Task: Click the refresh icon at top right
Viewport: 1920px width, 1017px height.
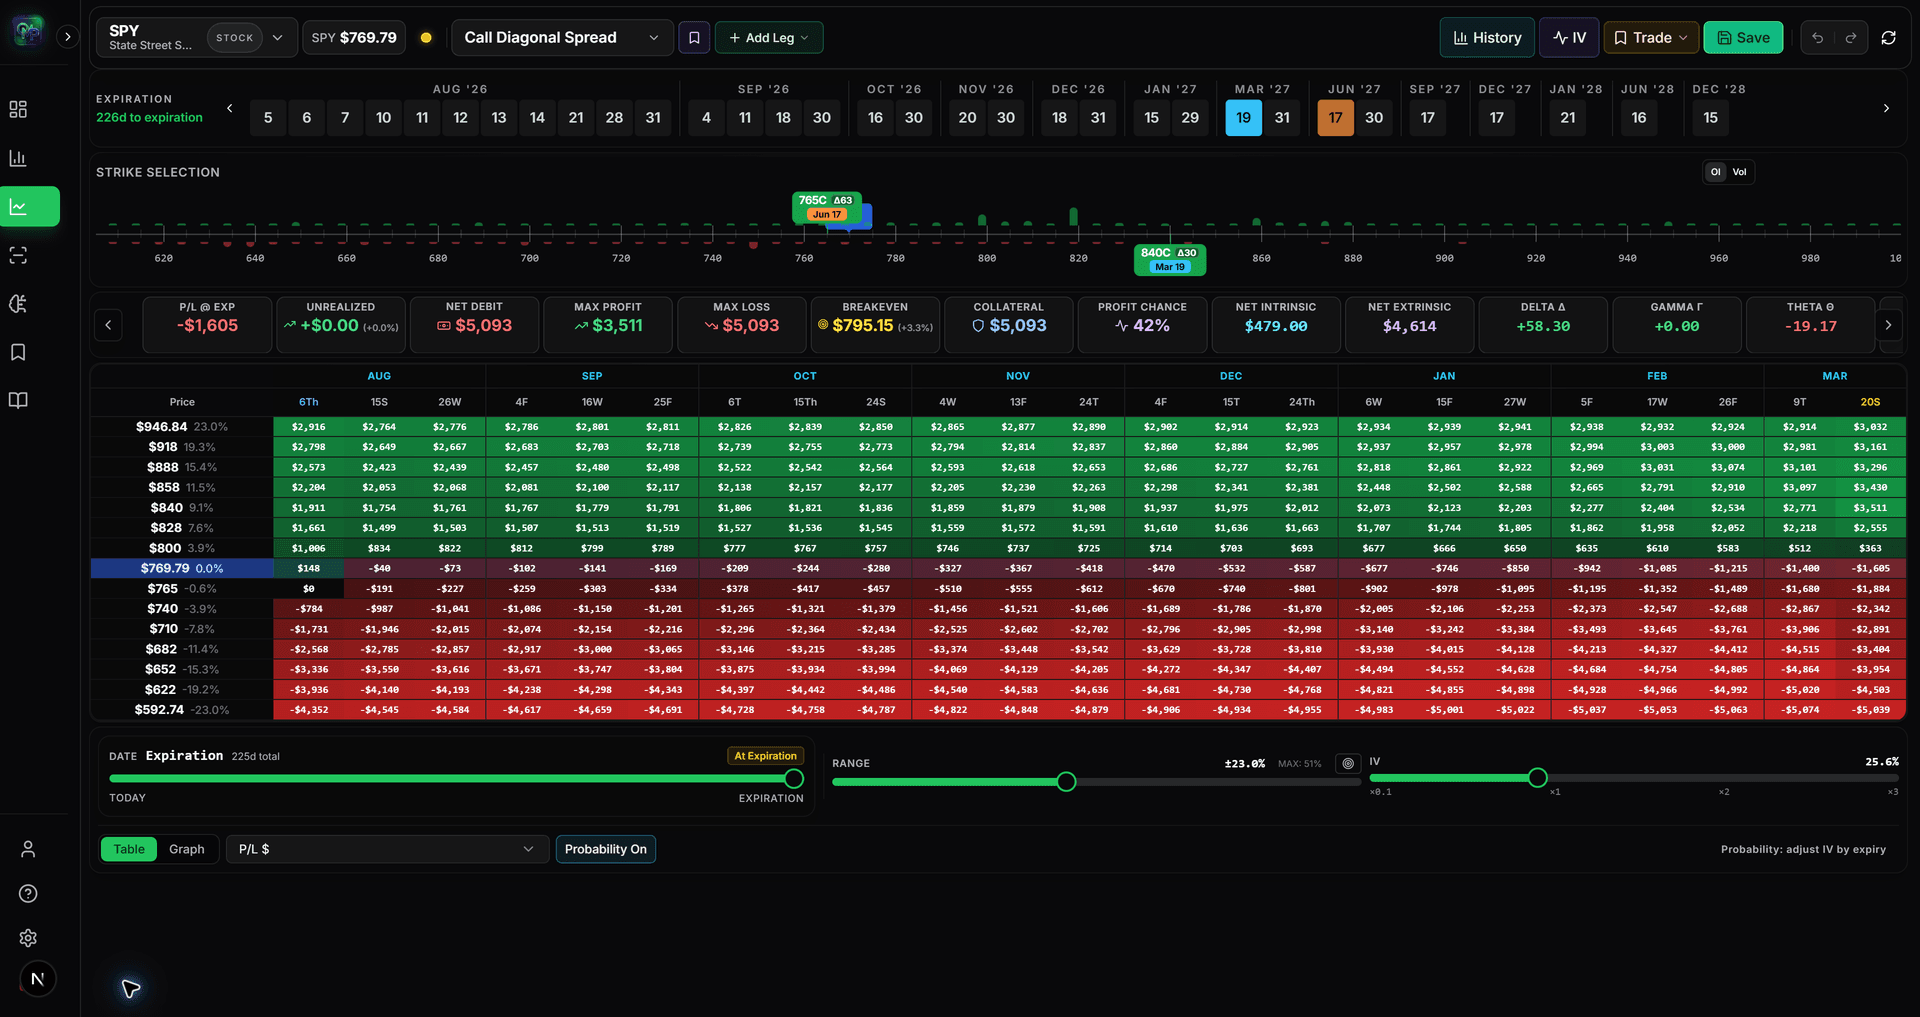Action: tap(1888, 38)
